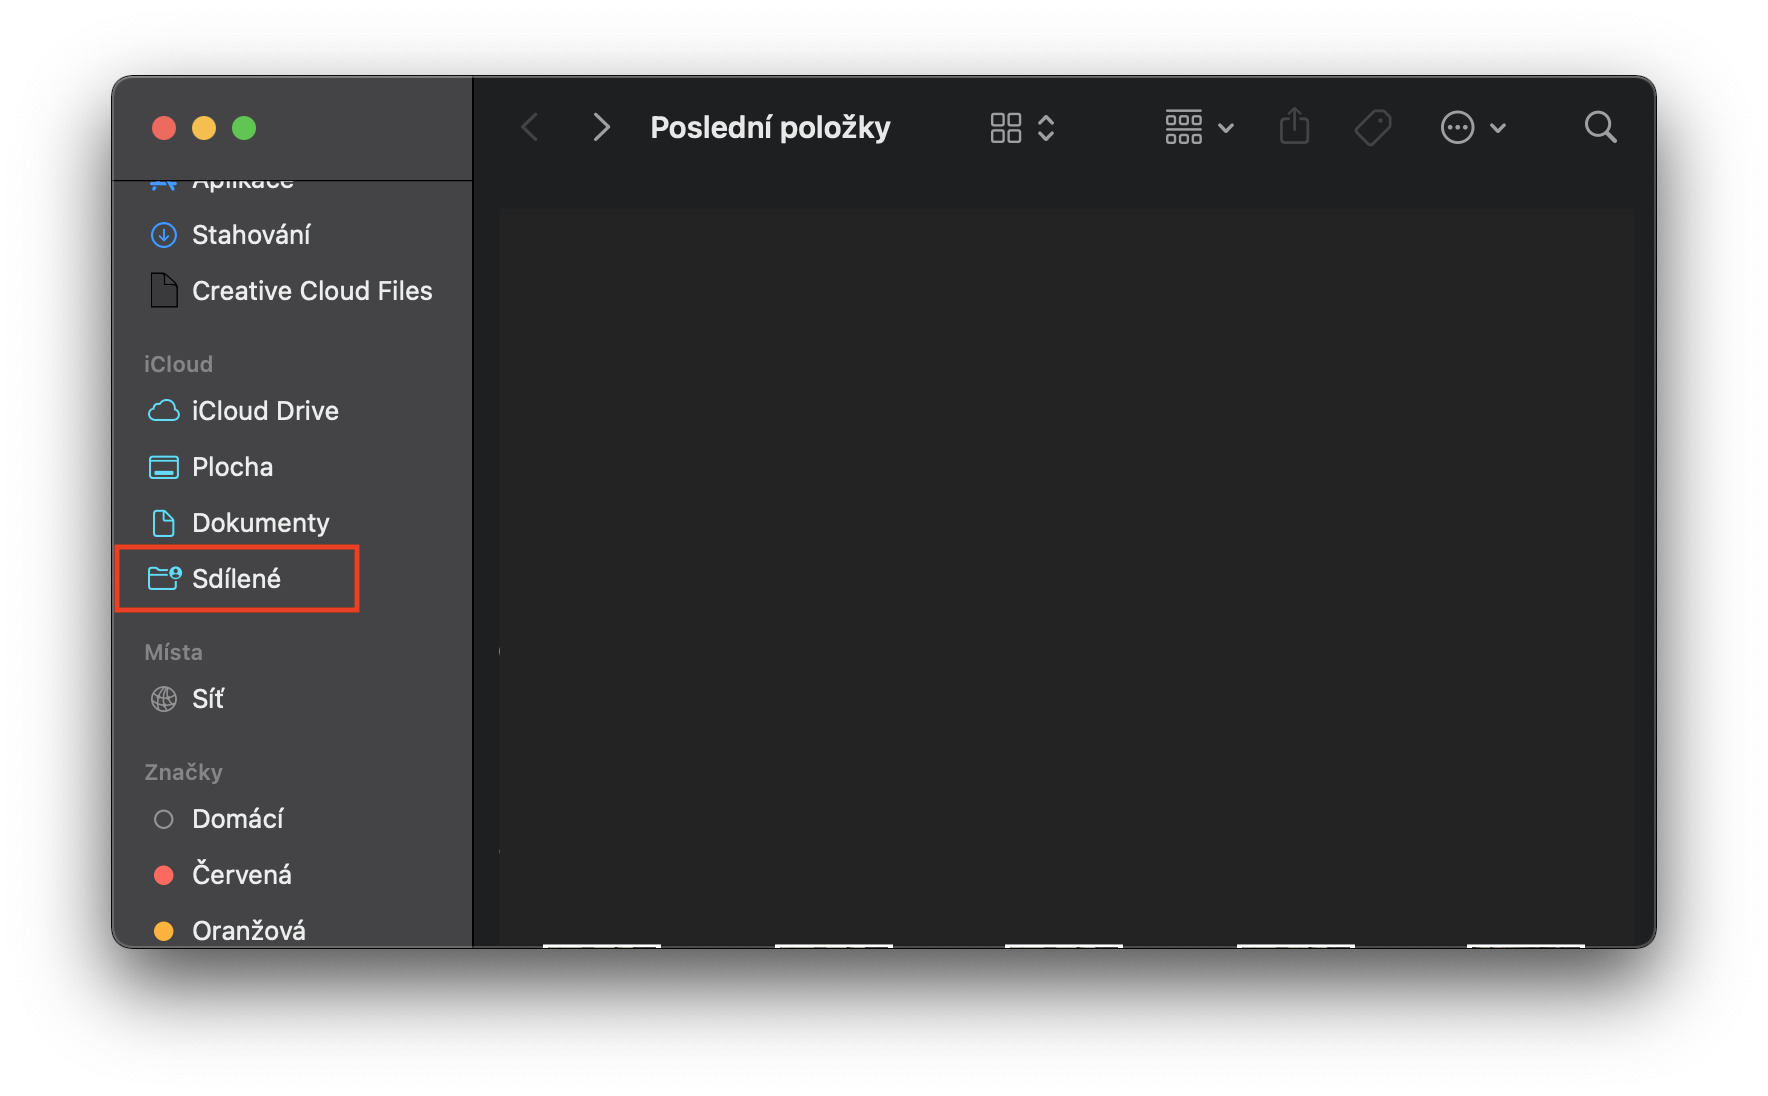Close the Finder window

(164, 128)
